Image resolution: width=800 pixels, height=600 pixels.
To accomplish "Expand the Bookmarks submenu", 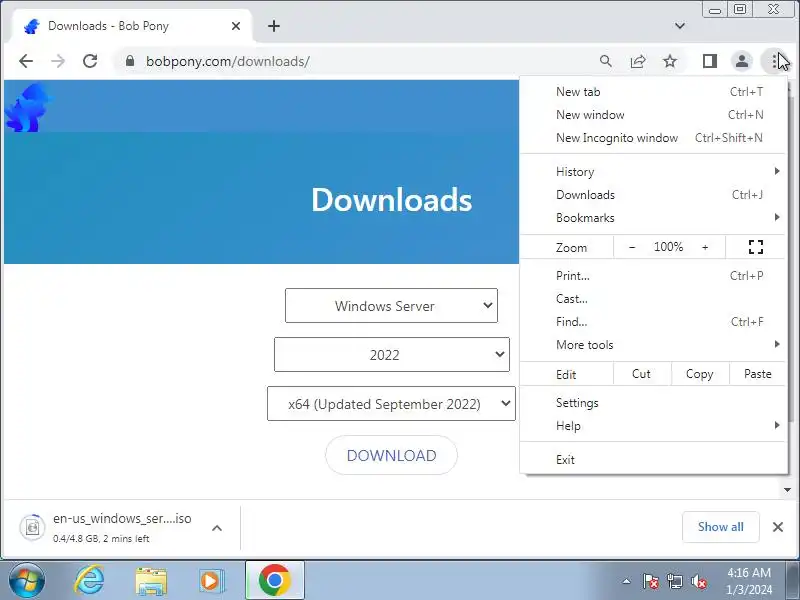I will 653,218.
